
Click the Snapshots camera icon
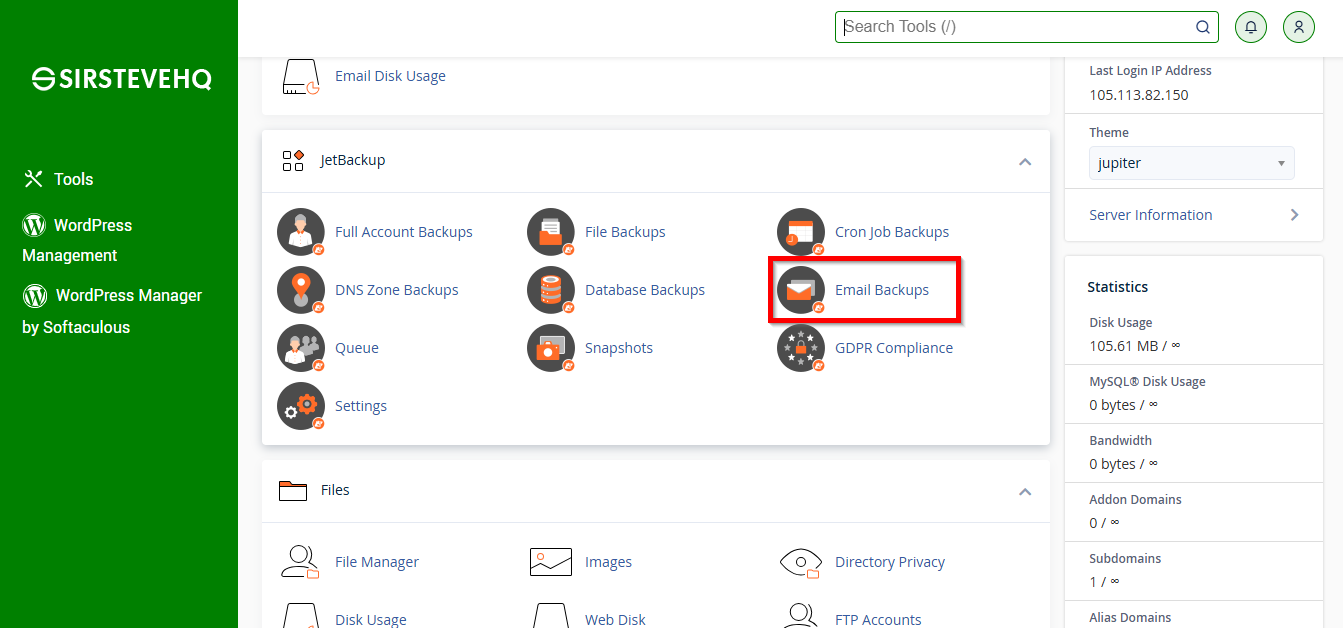(551, 348)
